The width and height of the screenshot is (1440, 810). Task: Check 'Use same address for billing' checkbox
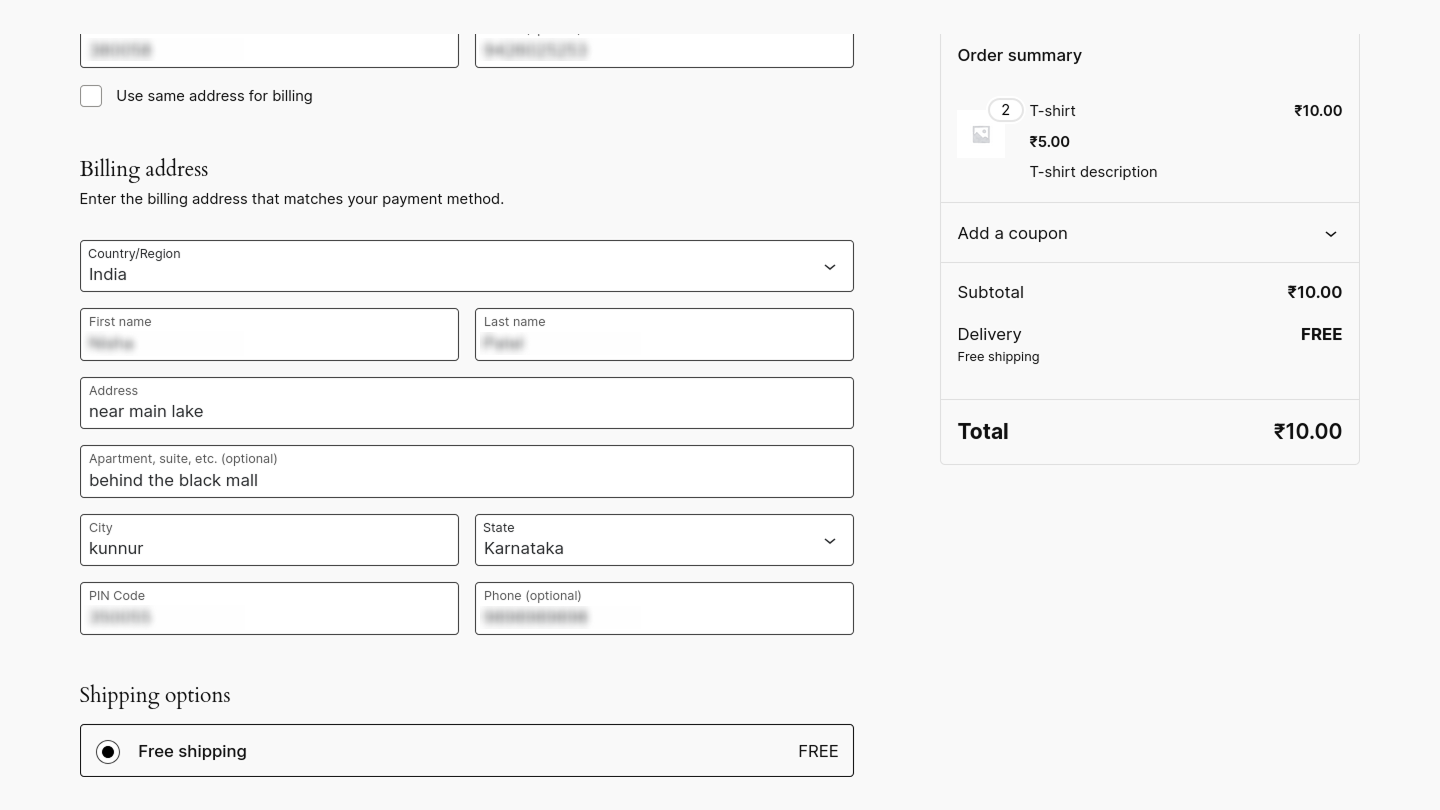point(91,96)
